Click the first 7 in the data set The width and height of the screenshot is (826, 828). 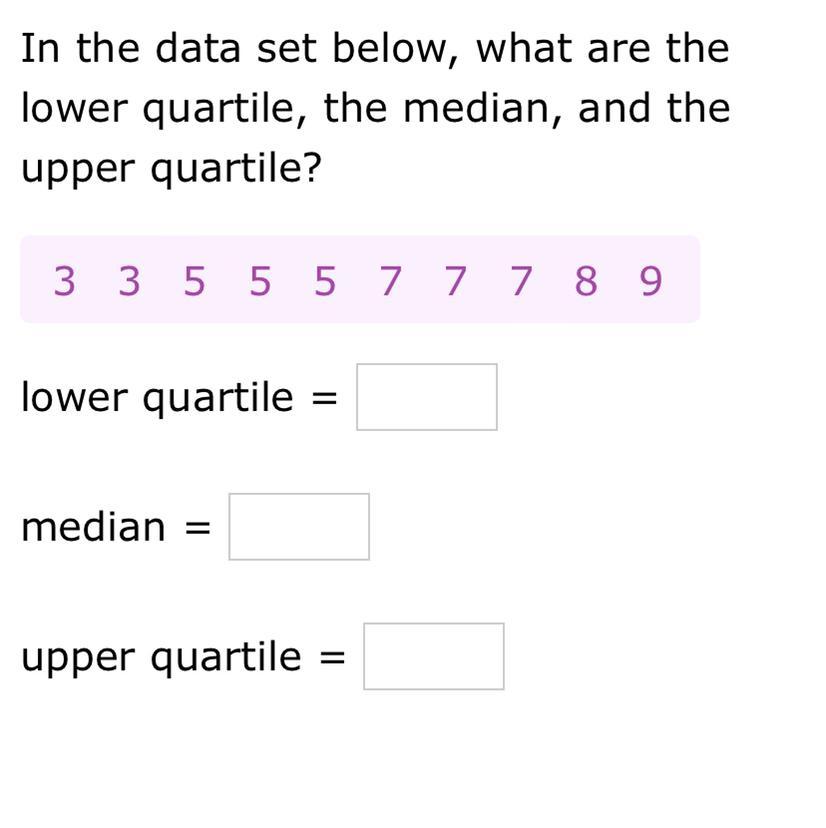click(x=390, y=281)
